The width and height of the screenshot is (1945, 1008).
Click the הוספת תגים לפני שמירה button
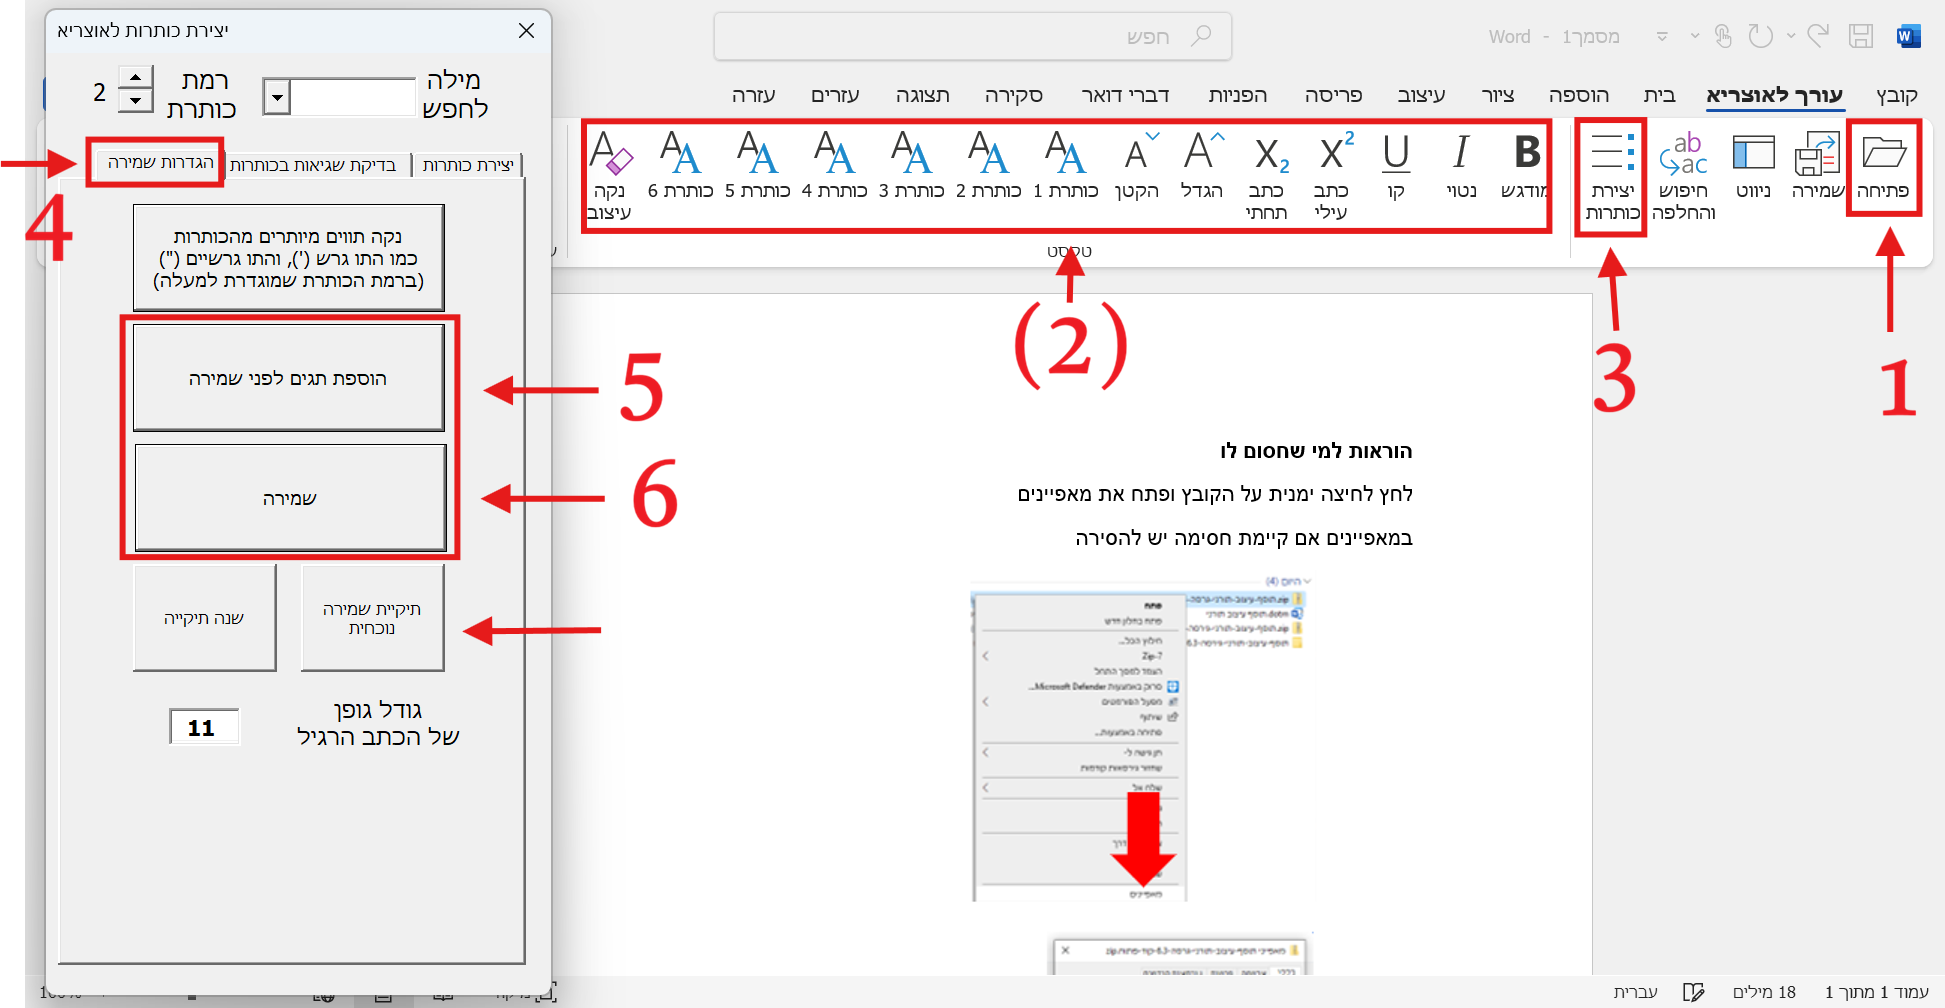pyautogui.click(x=288, y=378)
